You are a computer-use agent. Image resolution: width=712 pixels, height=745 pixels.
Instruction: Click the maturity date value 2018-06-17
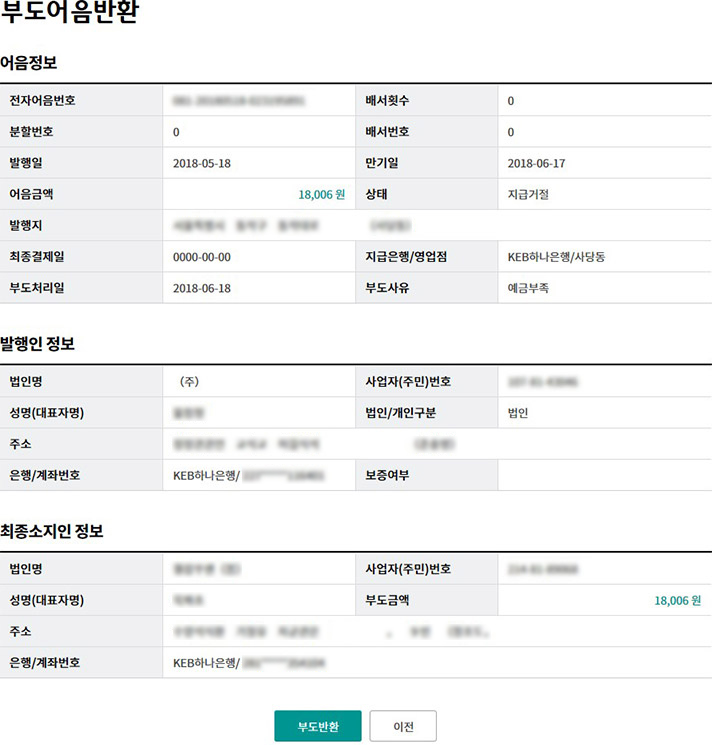coord(537,163)
